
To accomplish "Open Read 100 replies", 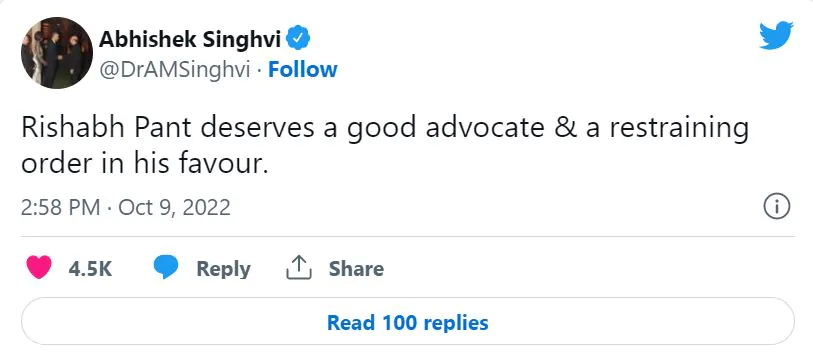I will (x=408, y=322).
